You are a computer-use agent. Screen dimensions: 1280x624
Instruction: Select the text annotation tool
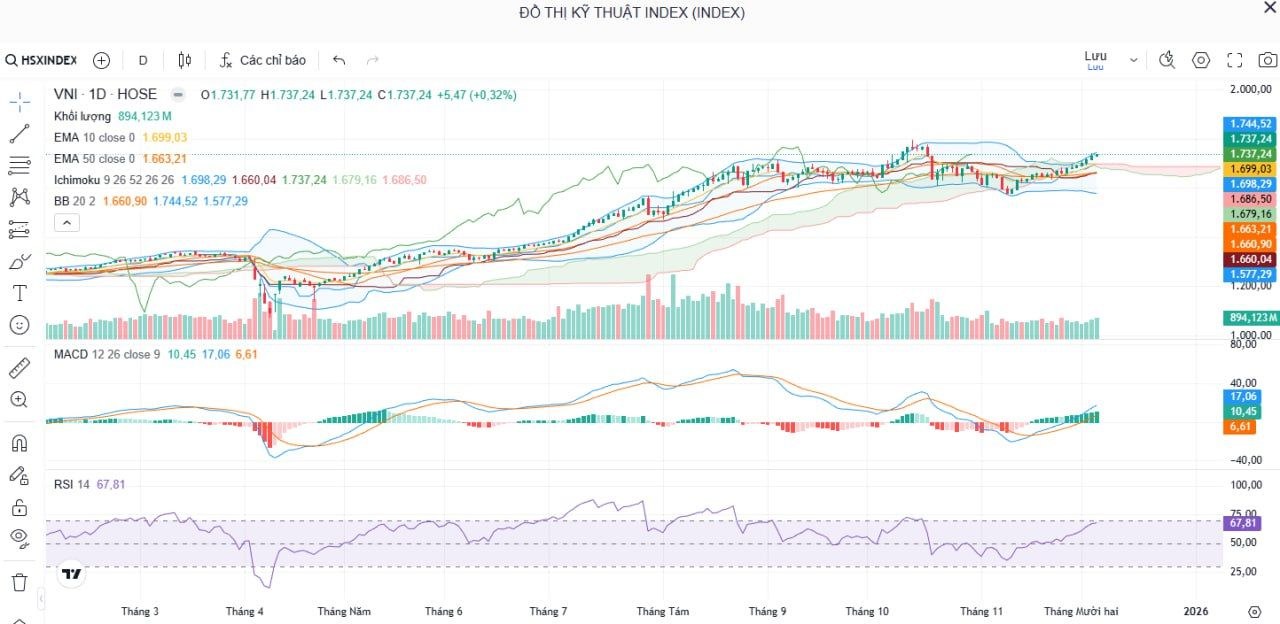tap(20, 293)
